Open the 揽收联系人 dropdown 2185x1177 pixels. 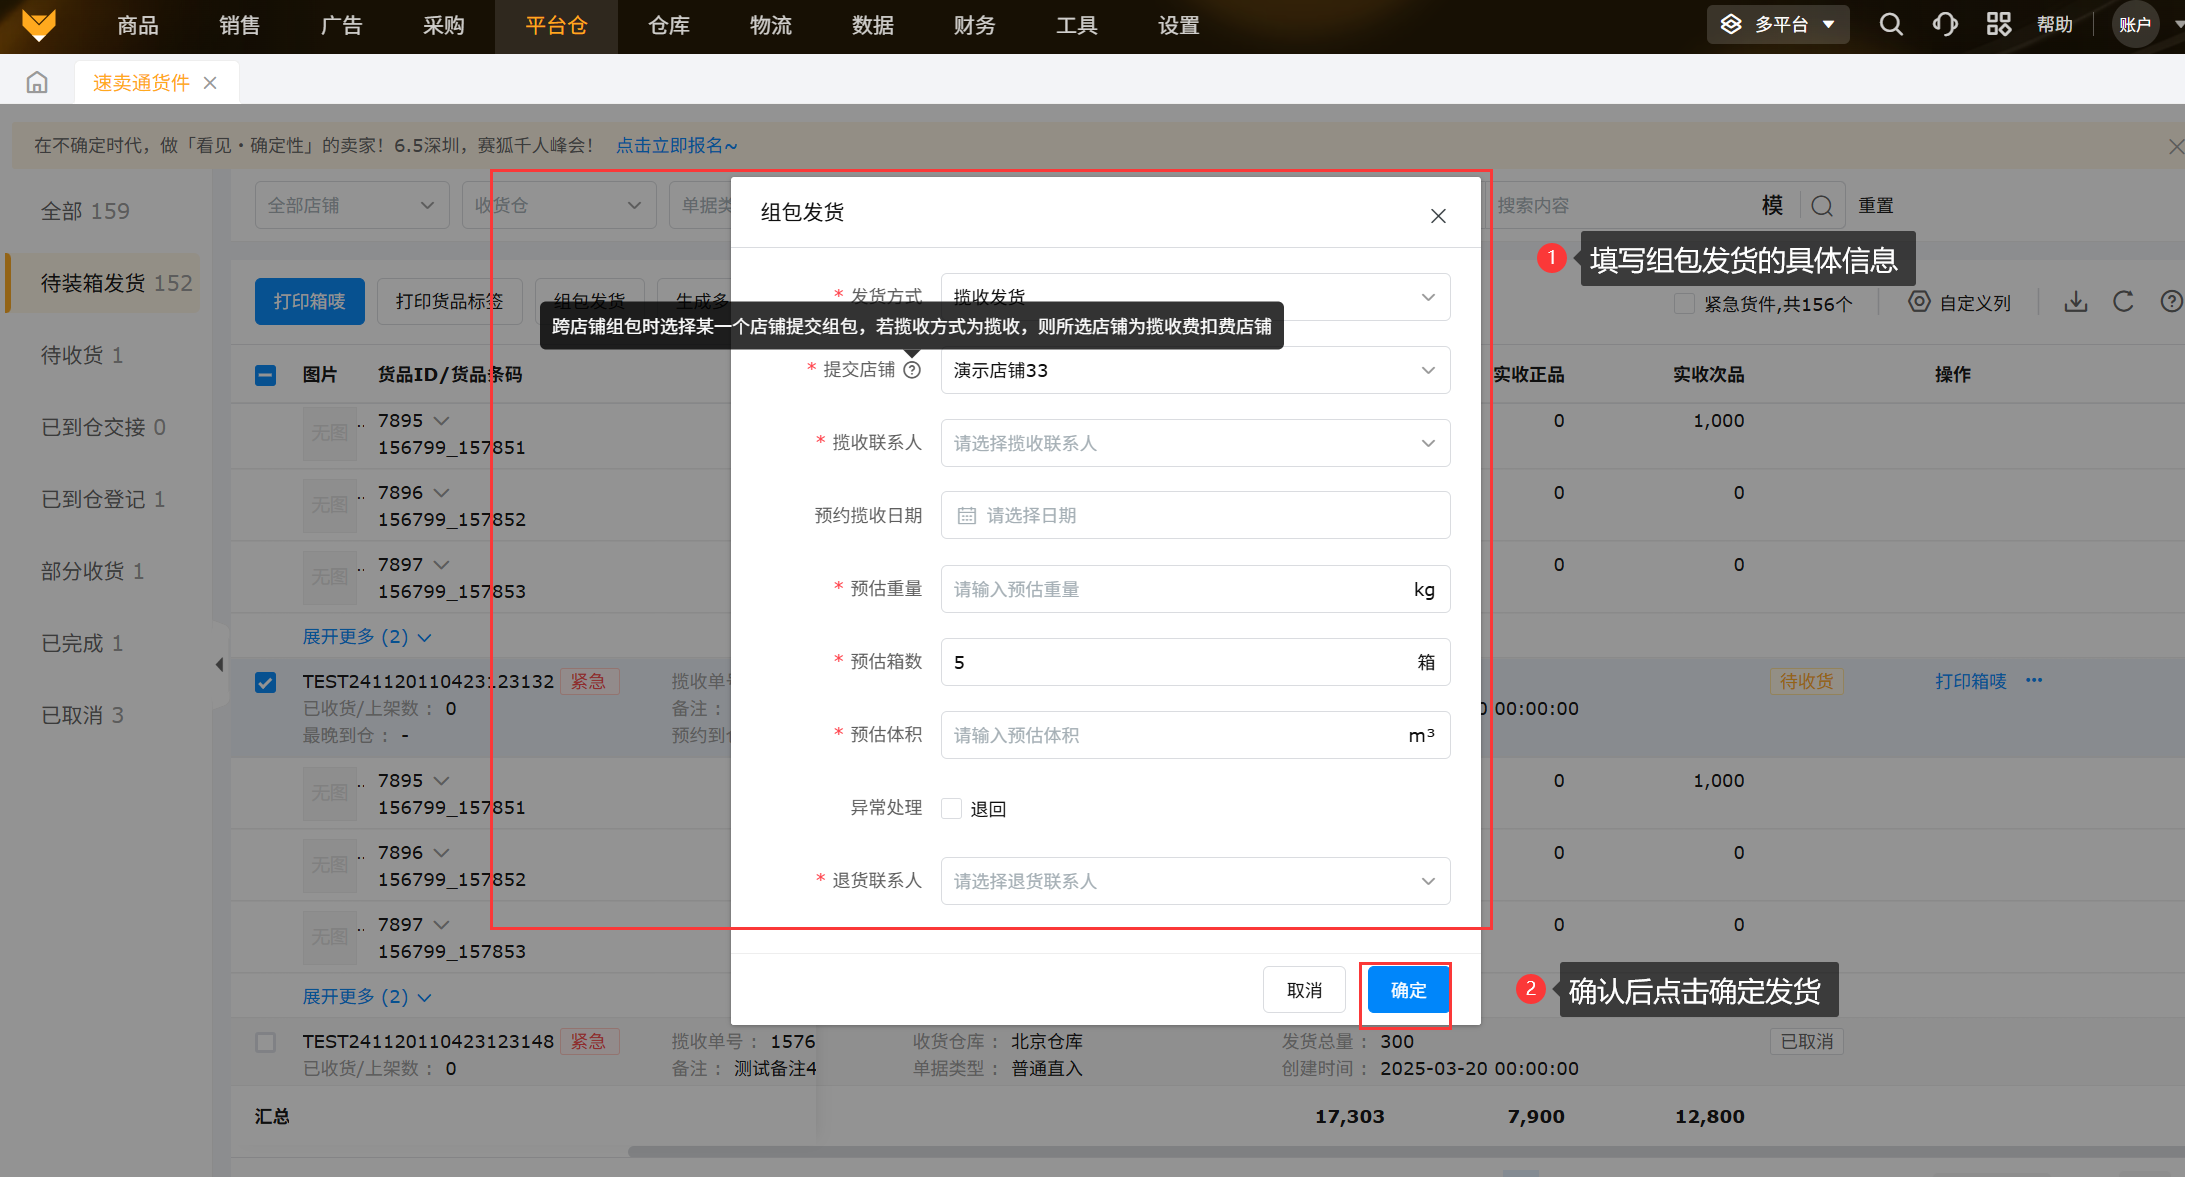tap(1195, 443)
